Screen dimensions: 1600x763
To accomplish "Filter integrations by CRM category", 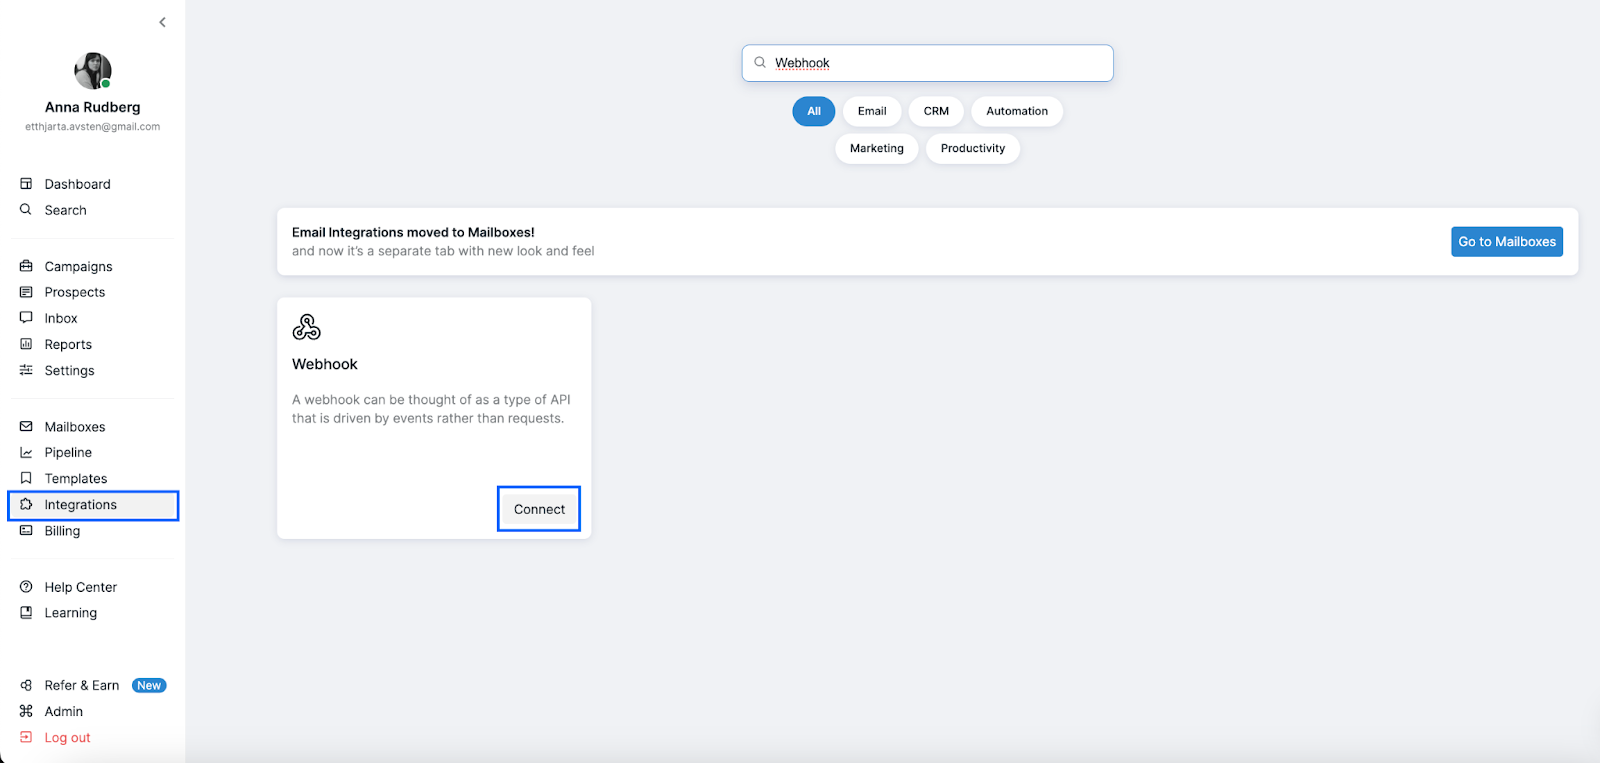I will click(936, 111).
